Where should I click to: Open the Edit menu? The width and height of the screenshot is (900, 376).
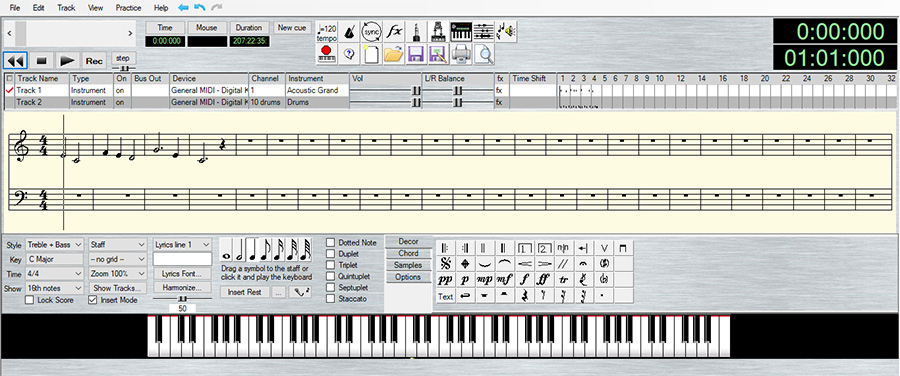click(x=38, y=8)
